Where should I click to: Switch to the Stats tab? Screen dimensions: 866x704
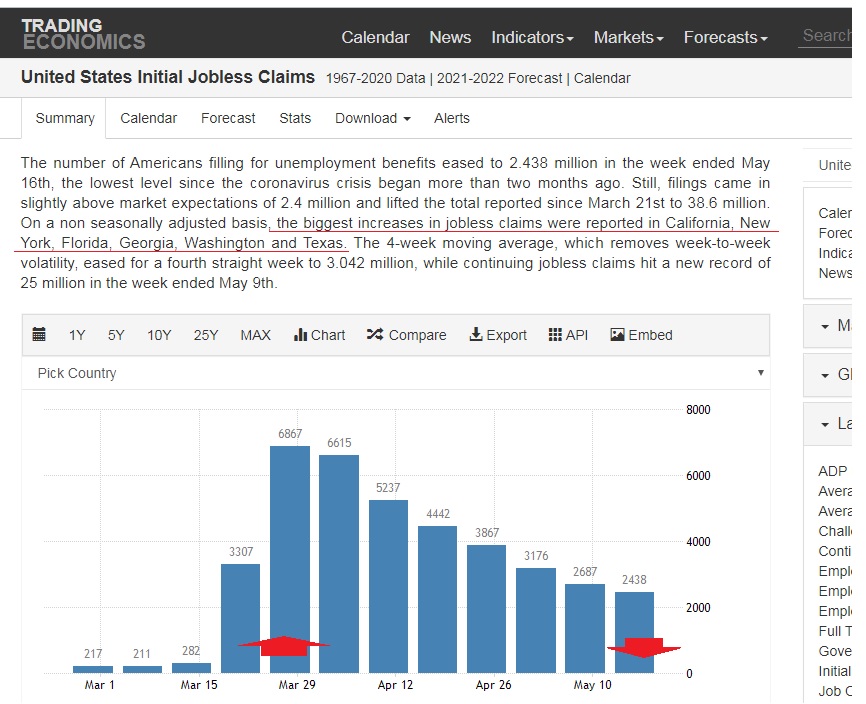coord(295,118)
